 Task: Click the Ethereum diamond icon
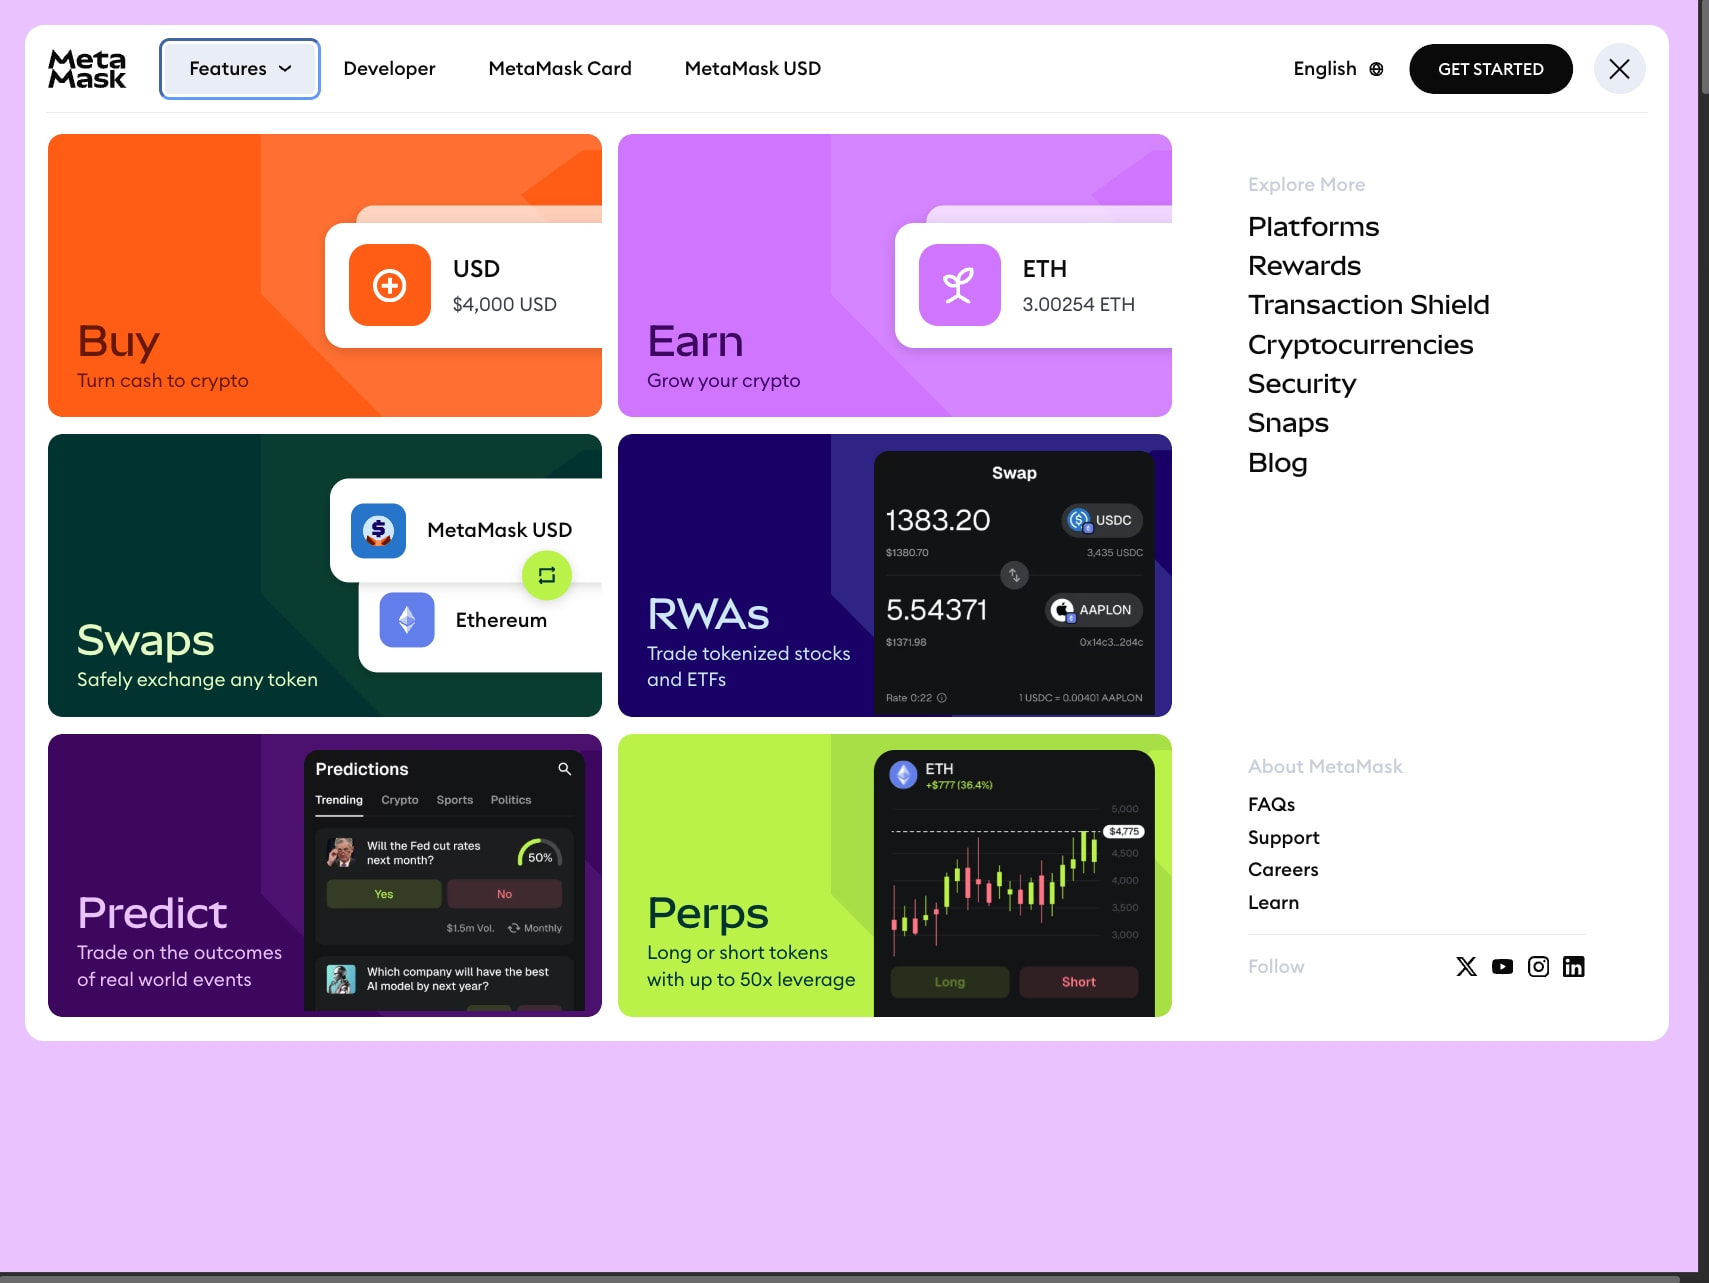click(407, 620)
